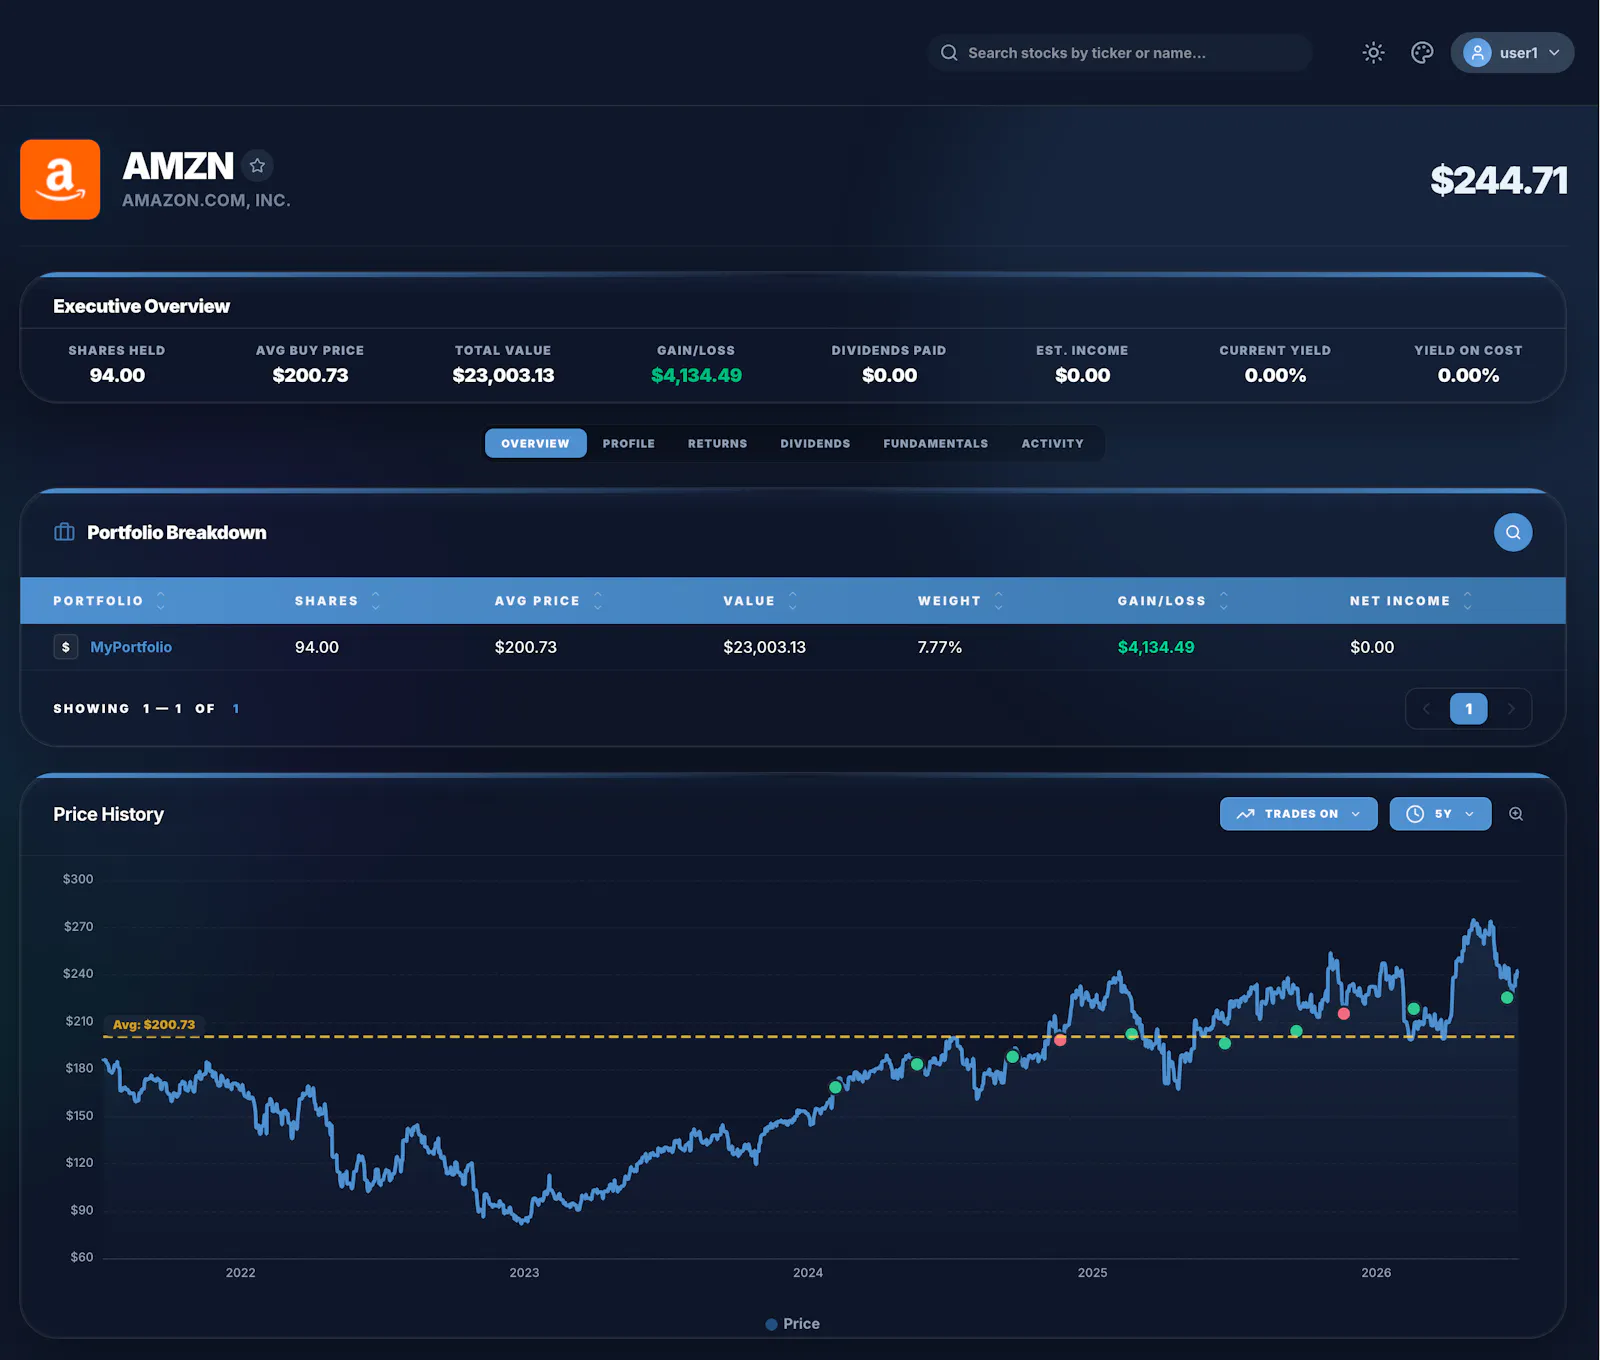The height and width of the screenshot is (1360, 1600).
Task: Click the Avg: $200.73 chart label
Action: (154, 1024)
